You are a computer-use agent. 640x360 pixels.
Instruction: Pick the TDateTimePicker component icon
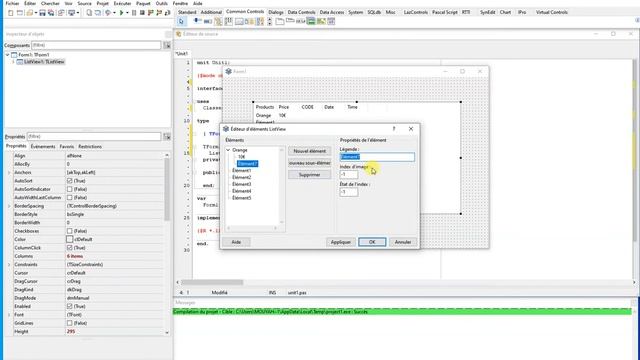331,21
